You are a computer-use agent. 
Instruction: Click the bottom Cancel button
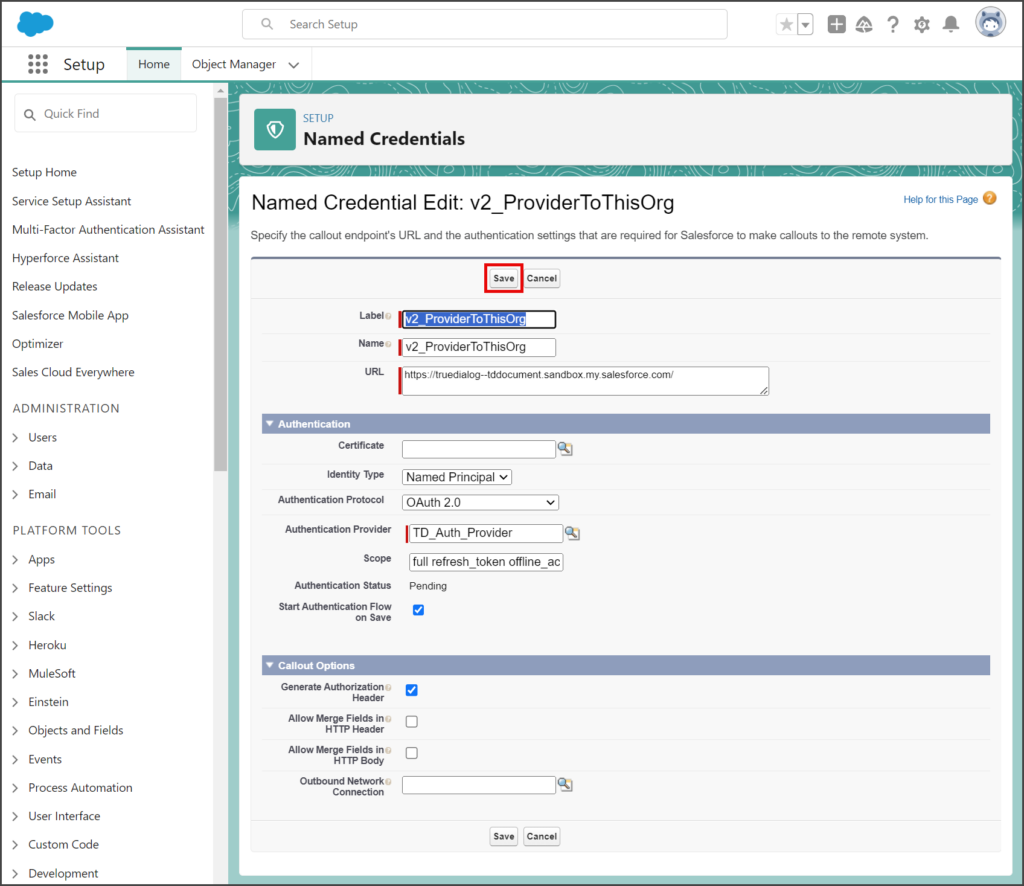coord(541,836)
